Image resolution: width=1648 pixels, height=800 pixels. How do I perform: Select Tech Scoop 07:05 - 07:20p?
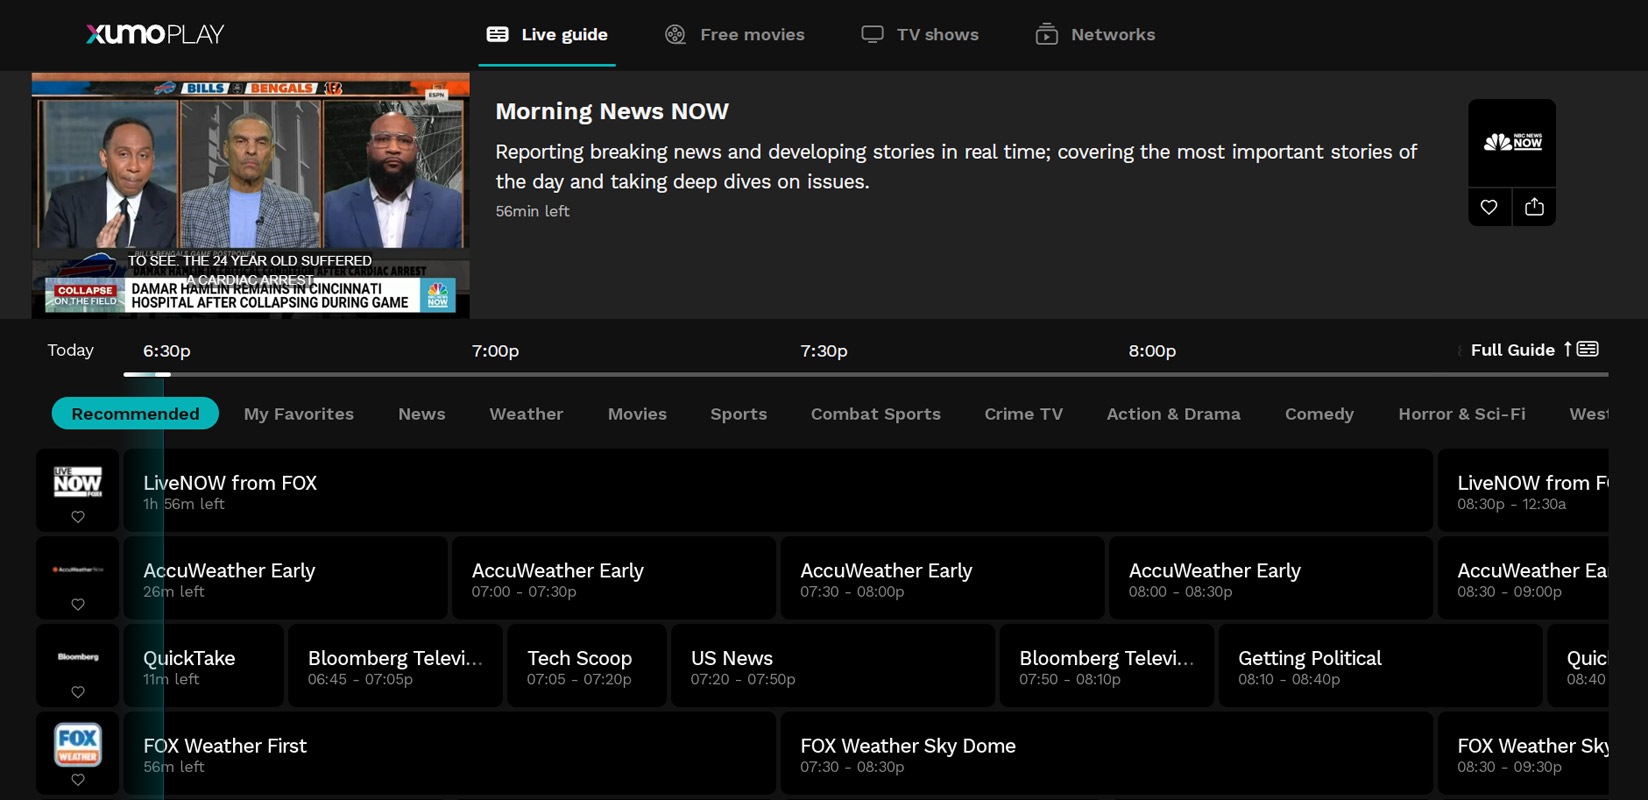(587, 666)
